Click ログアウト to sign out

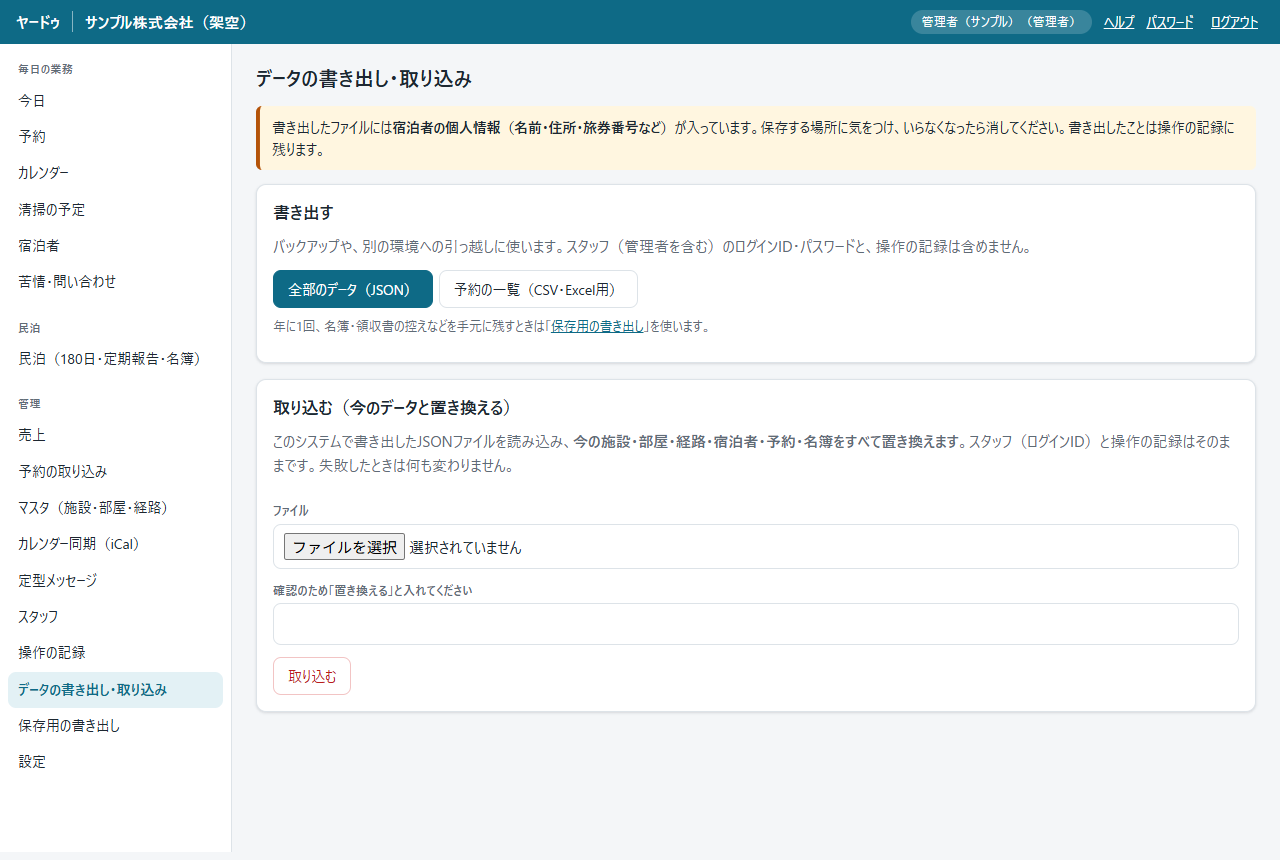tap(1234, 22)
